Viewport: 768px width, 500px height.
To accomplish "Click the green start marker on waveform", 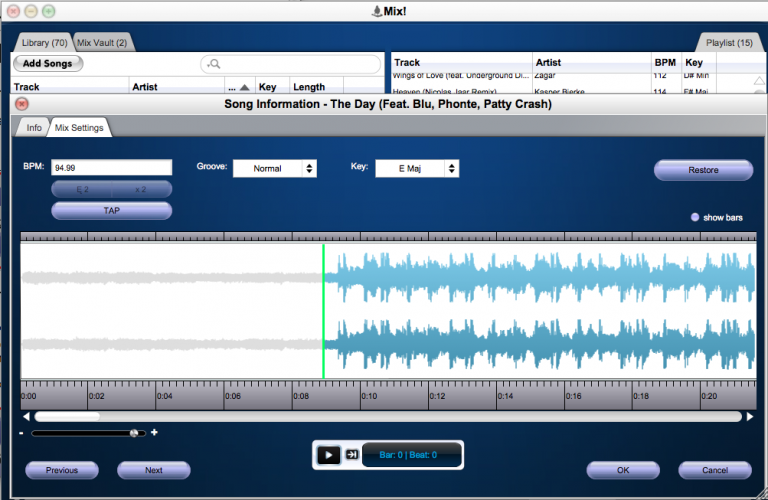I will (x=323, y=311).
